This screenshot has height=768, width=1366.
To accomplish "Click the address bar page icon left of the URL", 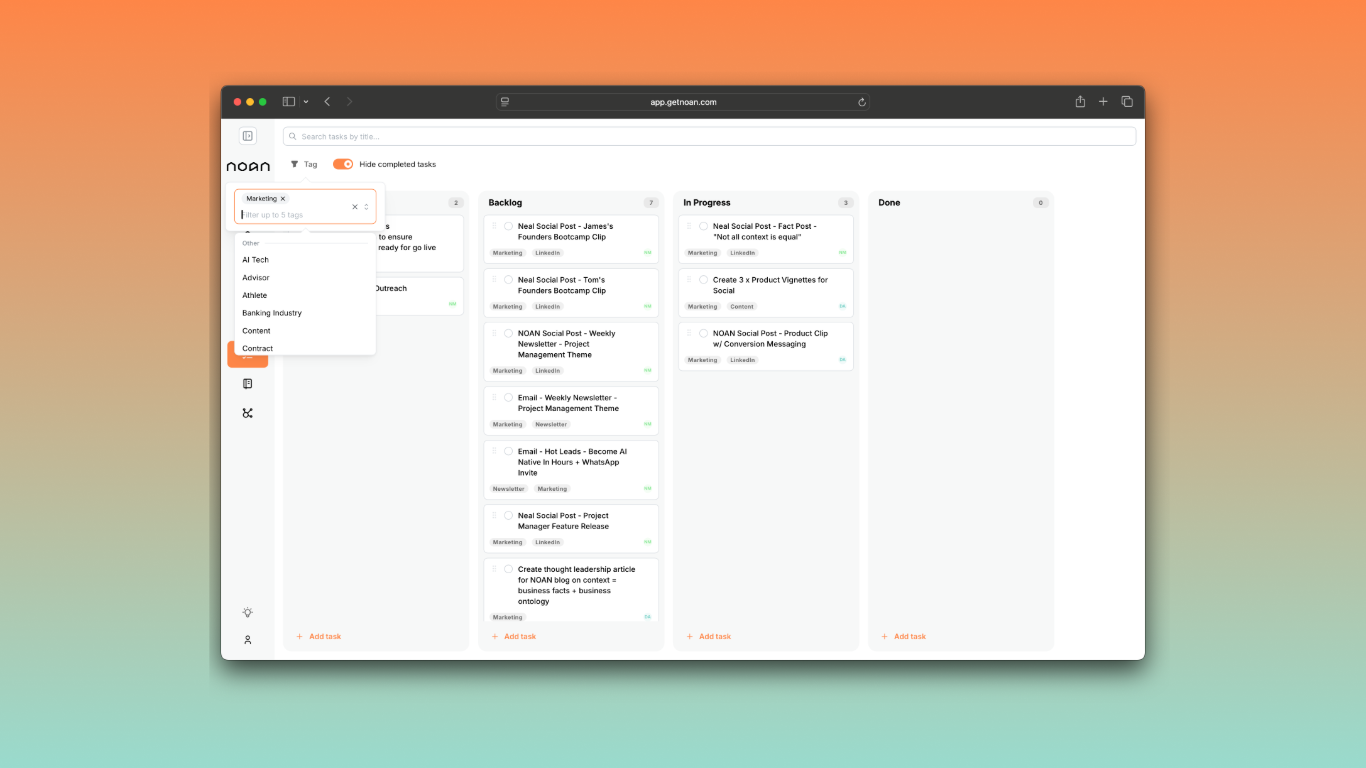I will coord(505,102).
